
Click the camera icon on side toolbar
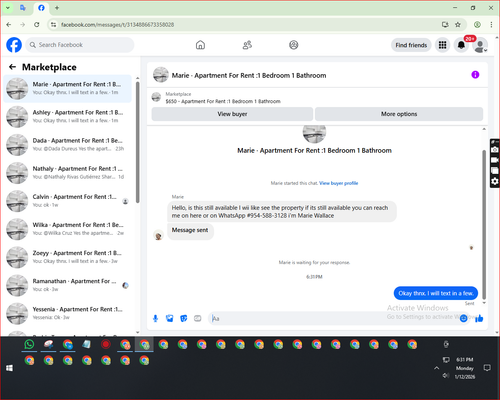click(495, 150)
